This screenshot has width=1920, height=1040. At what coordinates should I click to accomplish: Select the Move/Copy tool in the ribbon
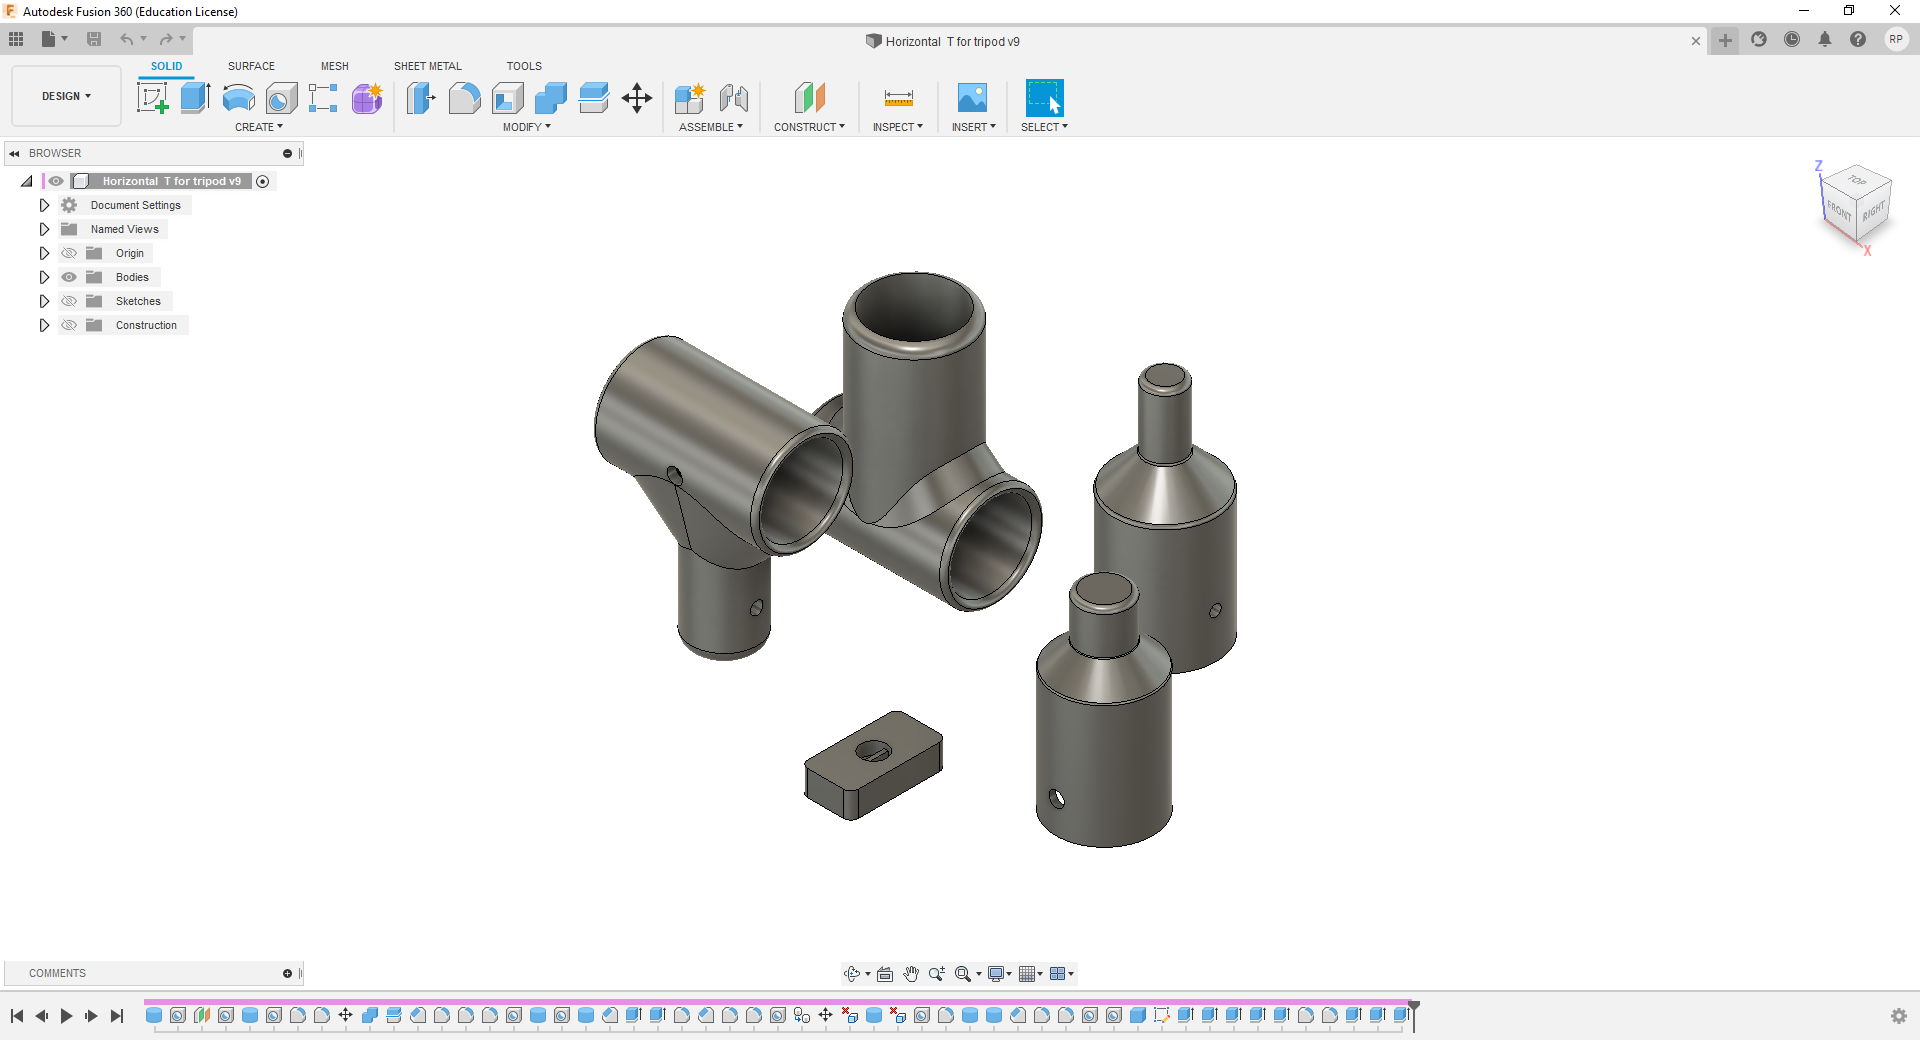coord(637,98)
